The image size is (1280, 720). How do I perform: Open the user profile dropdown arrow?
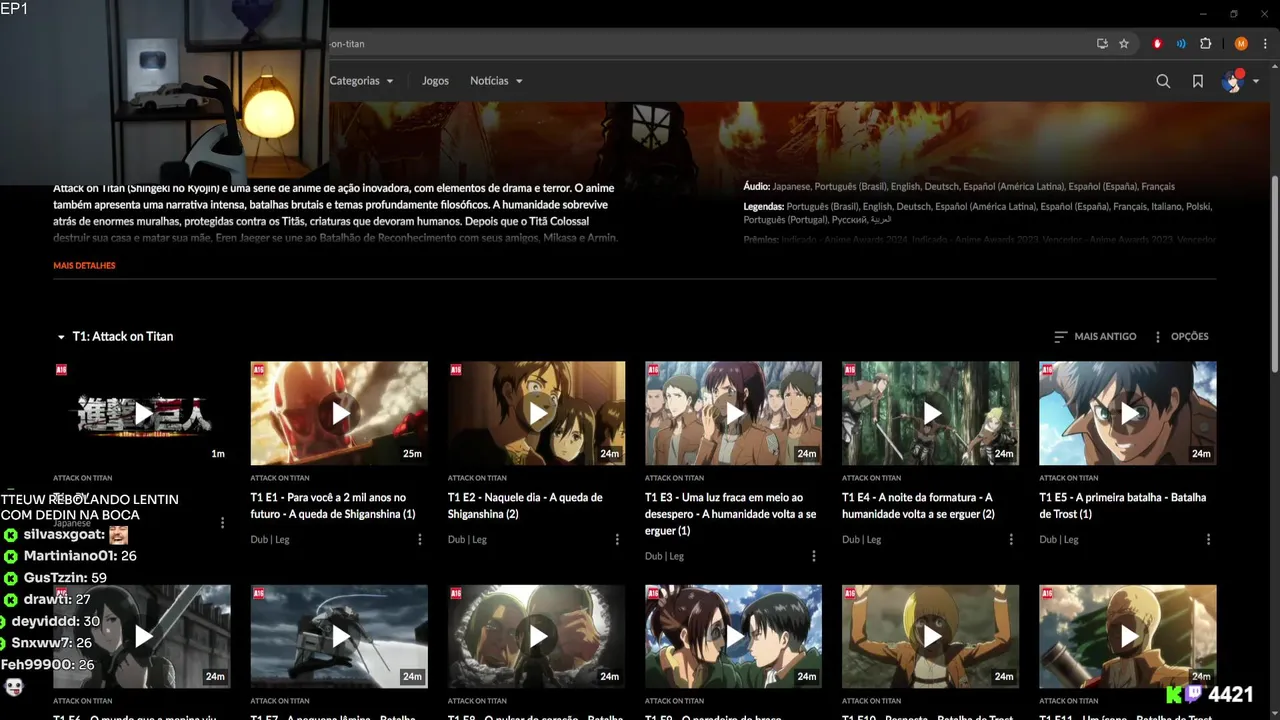click(1256, 81)
